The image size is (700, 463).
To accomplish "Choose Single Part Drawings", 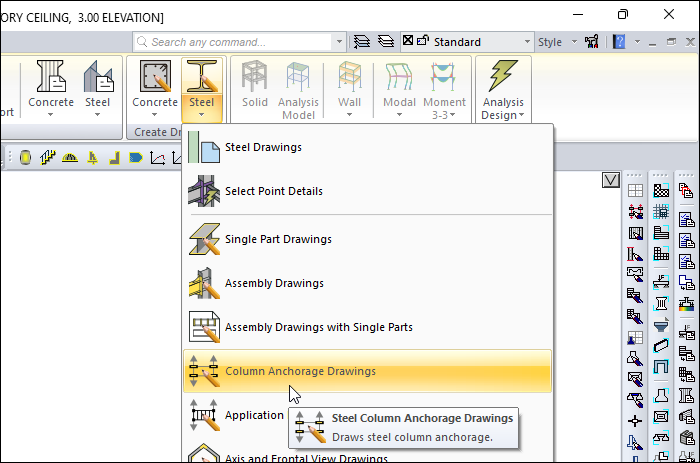I will [278, 239].
